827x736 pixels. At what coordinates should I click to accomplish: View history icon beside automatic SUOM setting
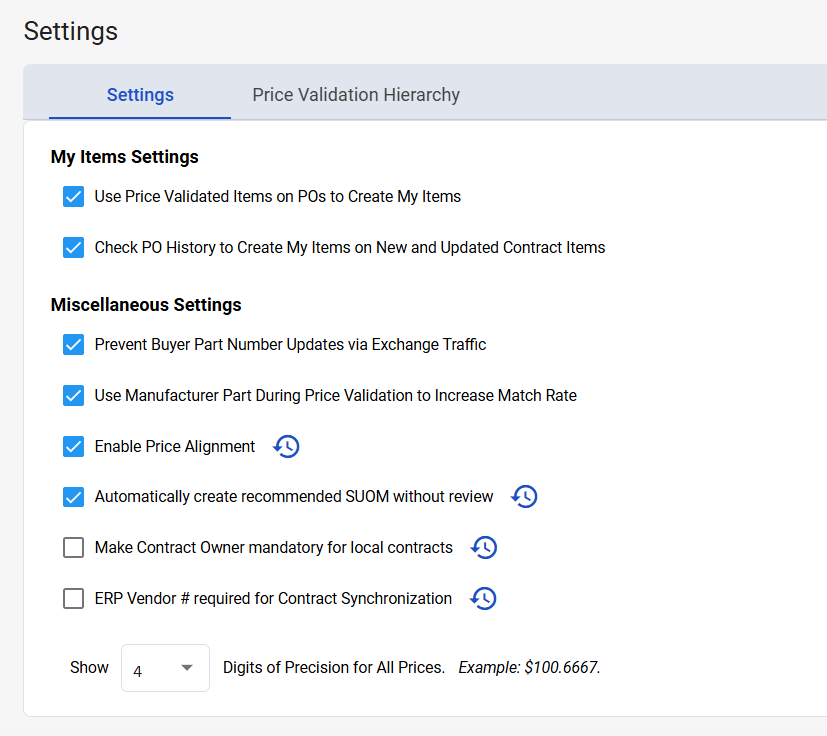[x=524, y=496]
